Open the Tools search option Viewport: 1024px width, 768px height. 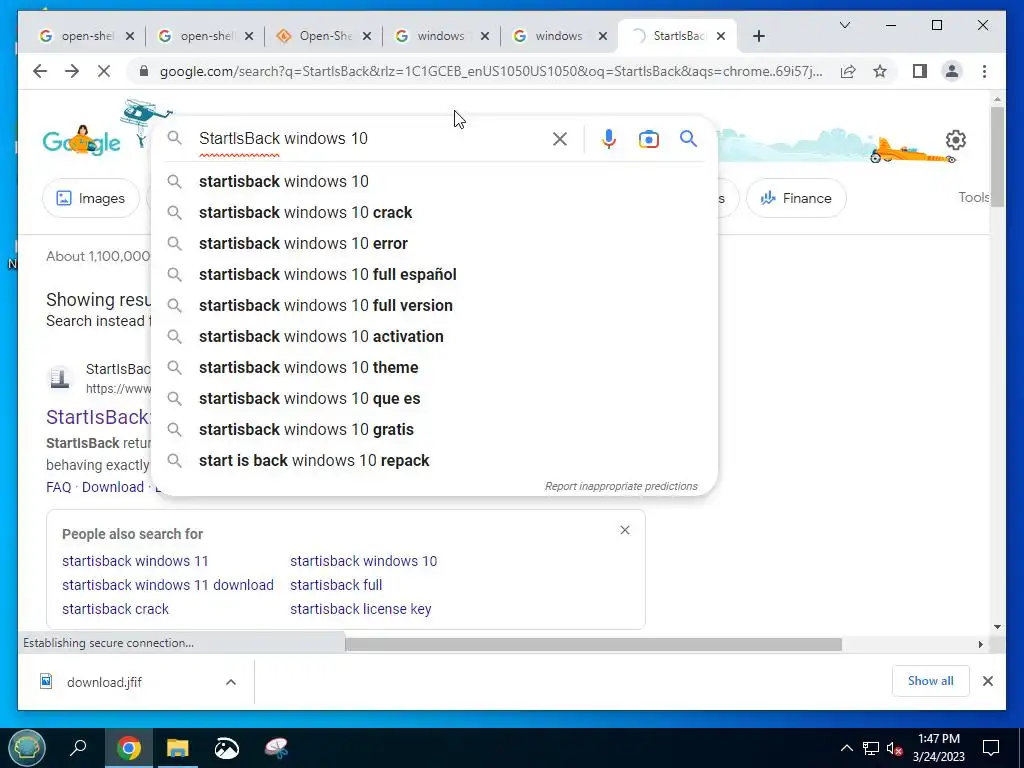click(973, 197)
